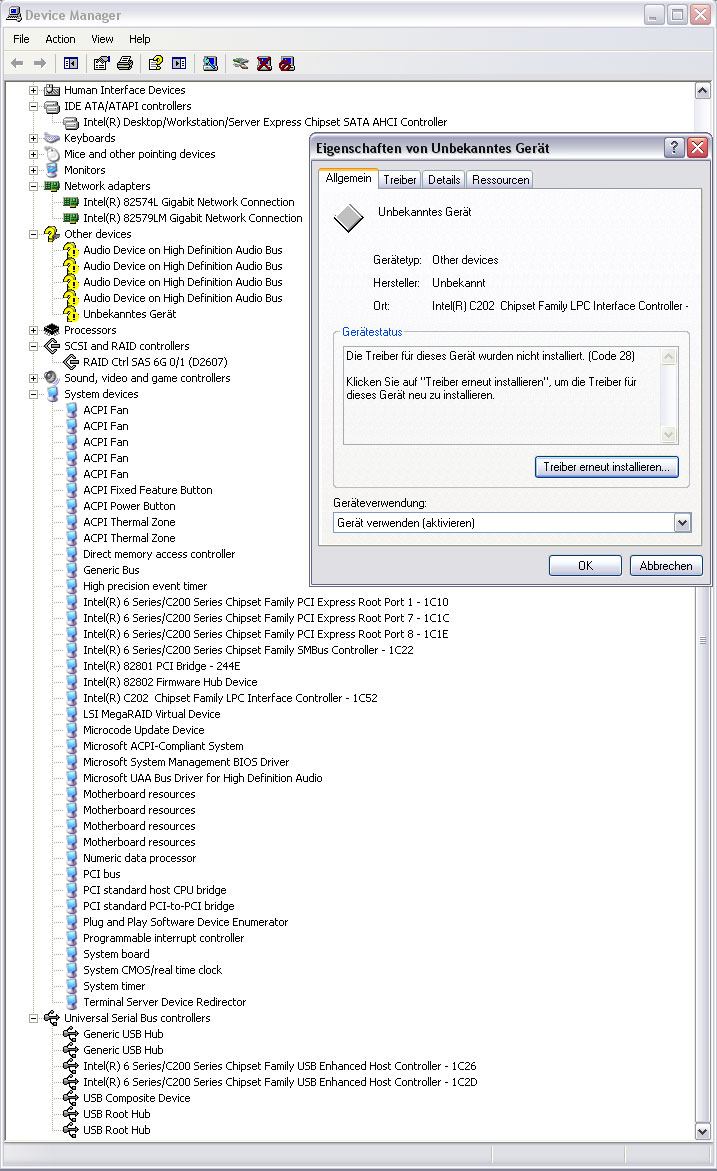
Task: Click the RAID Ctrl SAS 6G controller icon
Action: tap(71, 362)
